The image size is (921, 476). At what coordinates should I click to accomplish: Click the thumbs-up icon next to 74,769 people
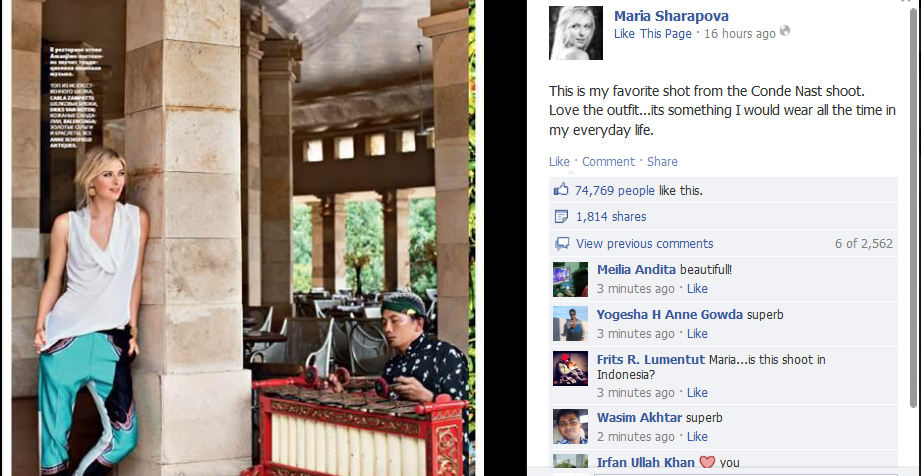coord(562,190)
